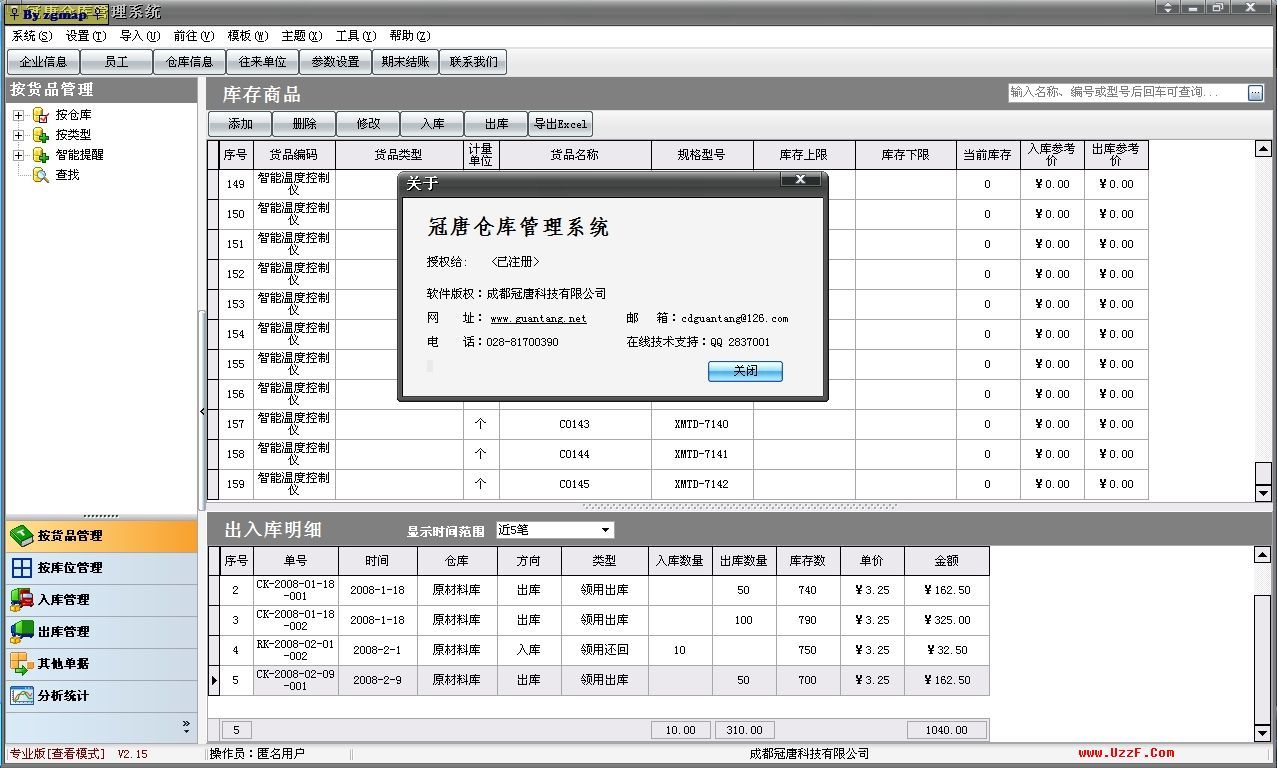This screenshot has height=768, width=1277.
Task: Open the 员工 management toolbar icon
Action: (x=116, y=61)
